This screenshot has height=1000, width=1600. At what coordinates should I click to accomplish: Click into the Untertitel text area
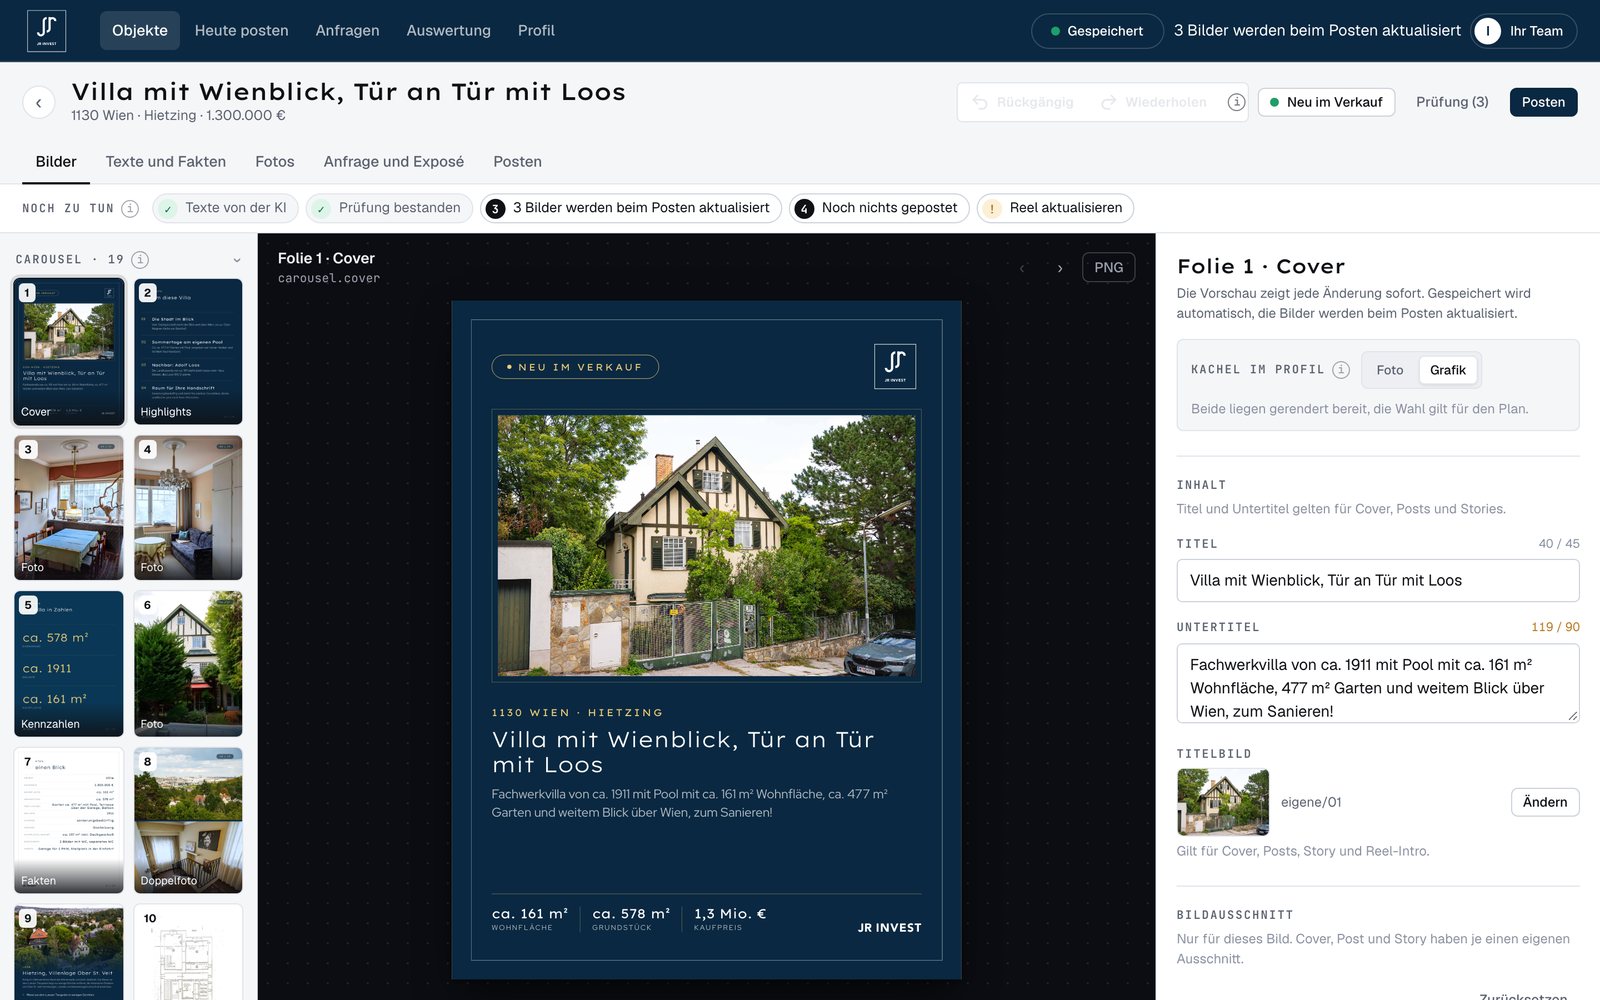pyautogui.click(x=1378, y=684)
